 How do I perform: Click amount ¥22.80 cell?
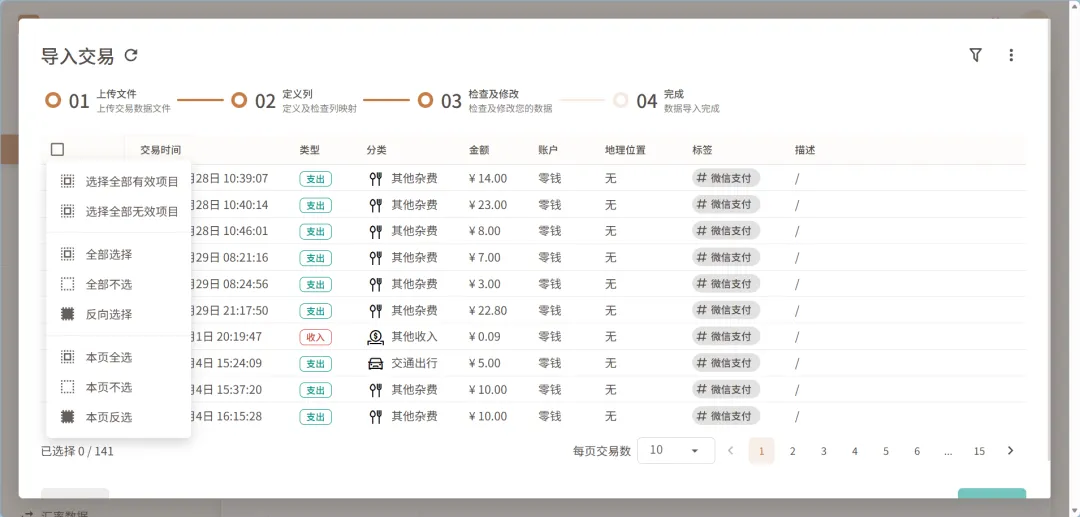[488, 310]
